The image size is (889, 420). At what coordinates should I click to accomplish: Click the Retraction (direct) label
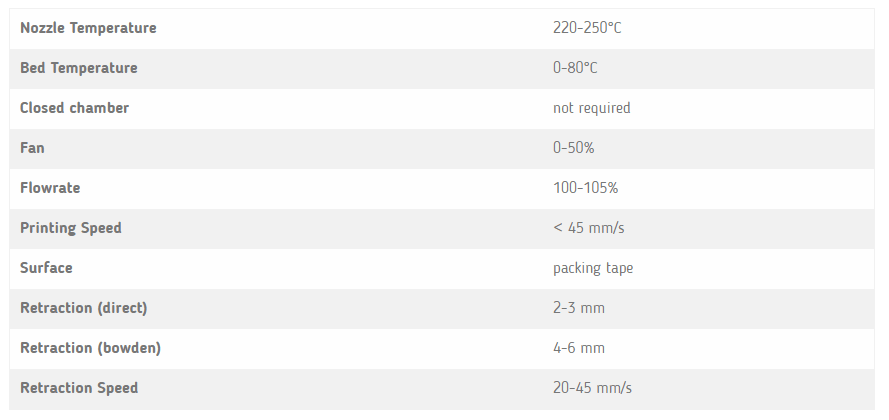click(84, 308)
